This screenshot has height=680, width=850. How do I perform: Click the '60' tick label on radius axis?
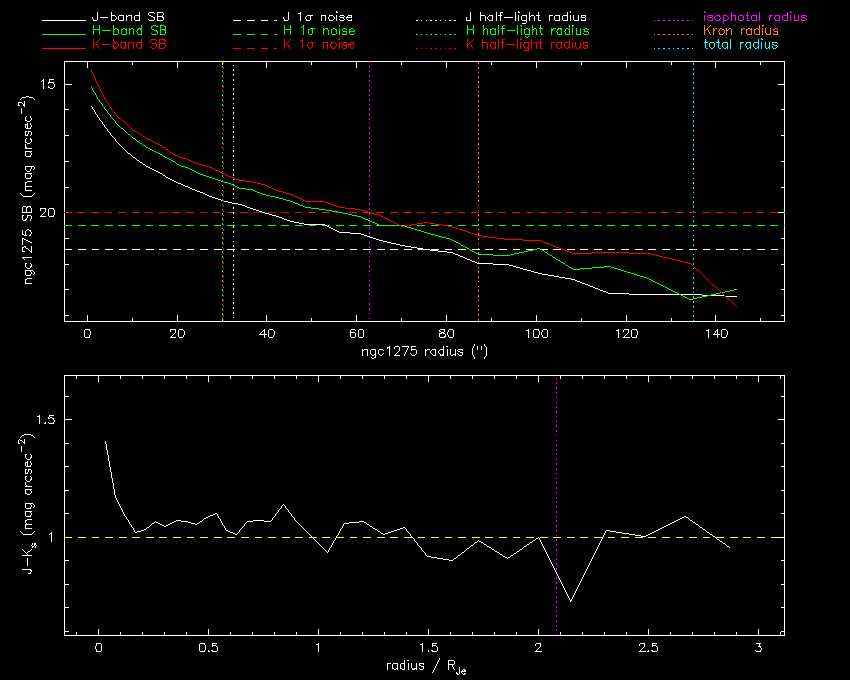click(357, 334)
